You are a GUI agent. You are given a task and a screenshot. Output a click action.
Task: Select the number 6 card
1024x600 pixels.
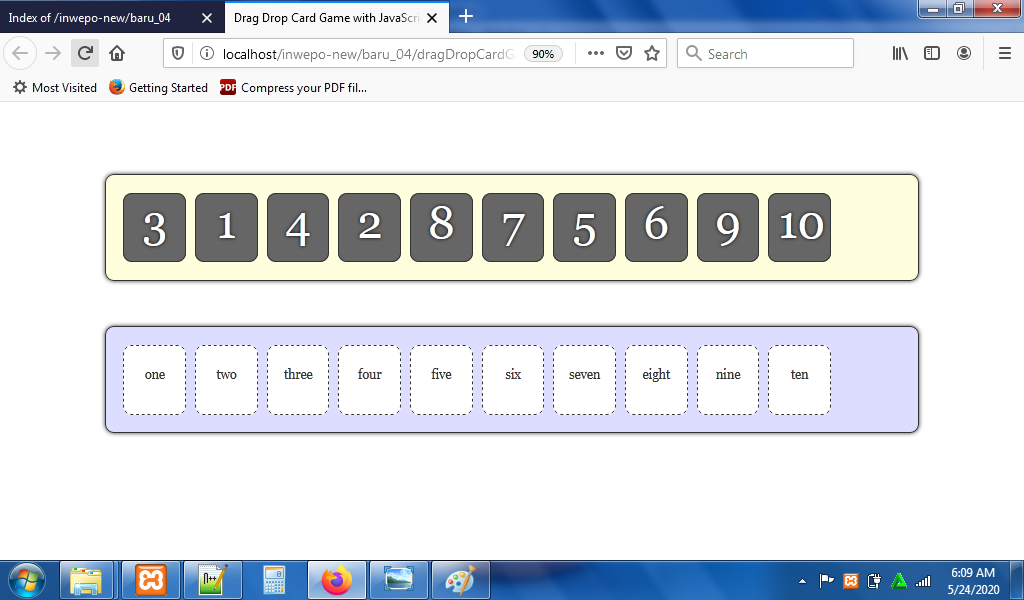[656, 227]
